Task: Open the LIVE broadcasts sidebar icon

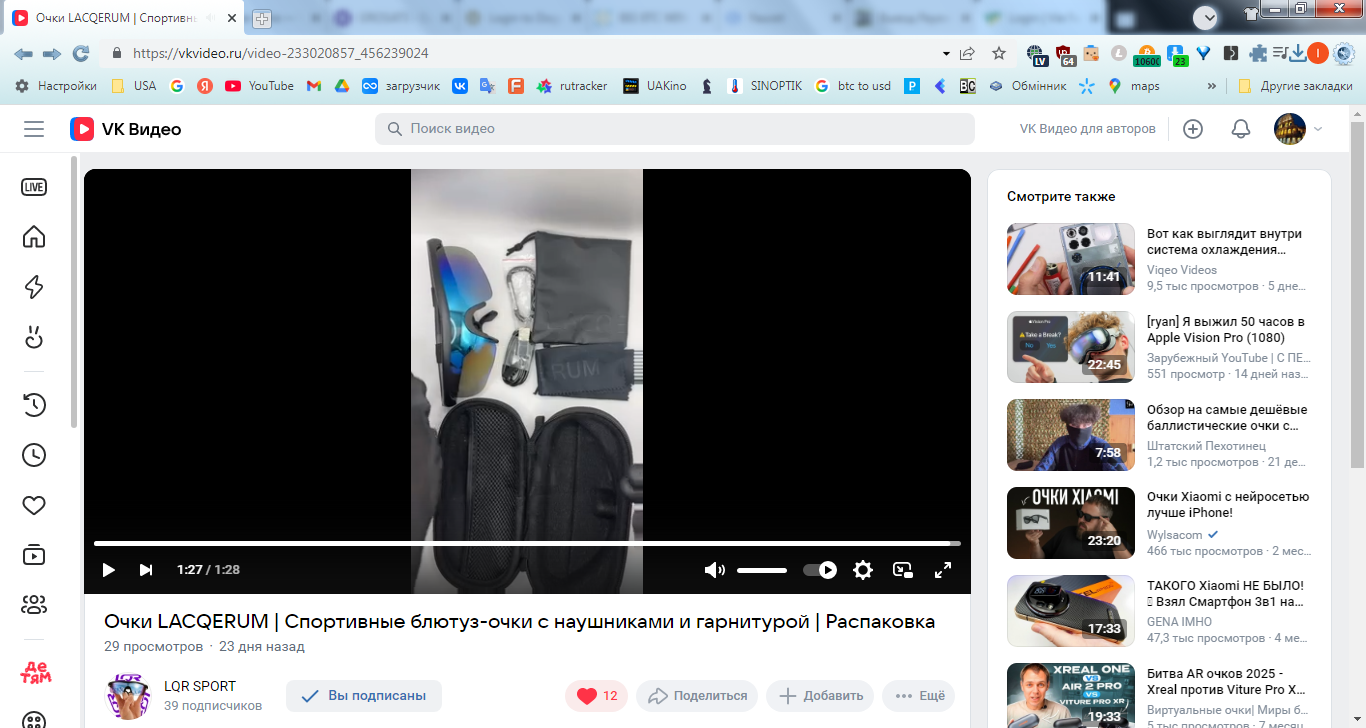Action: [x=34, y=187]
